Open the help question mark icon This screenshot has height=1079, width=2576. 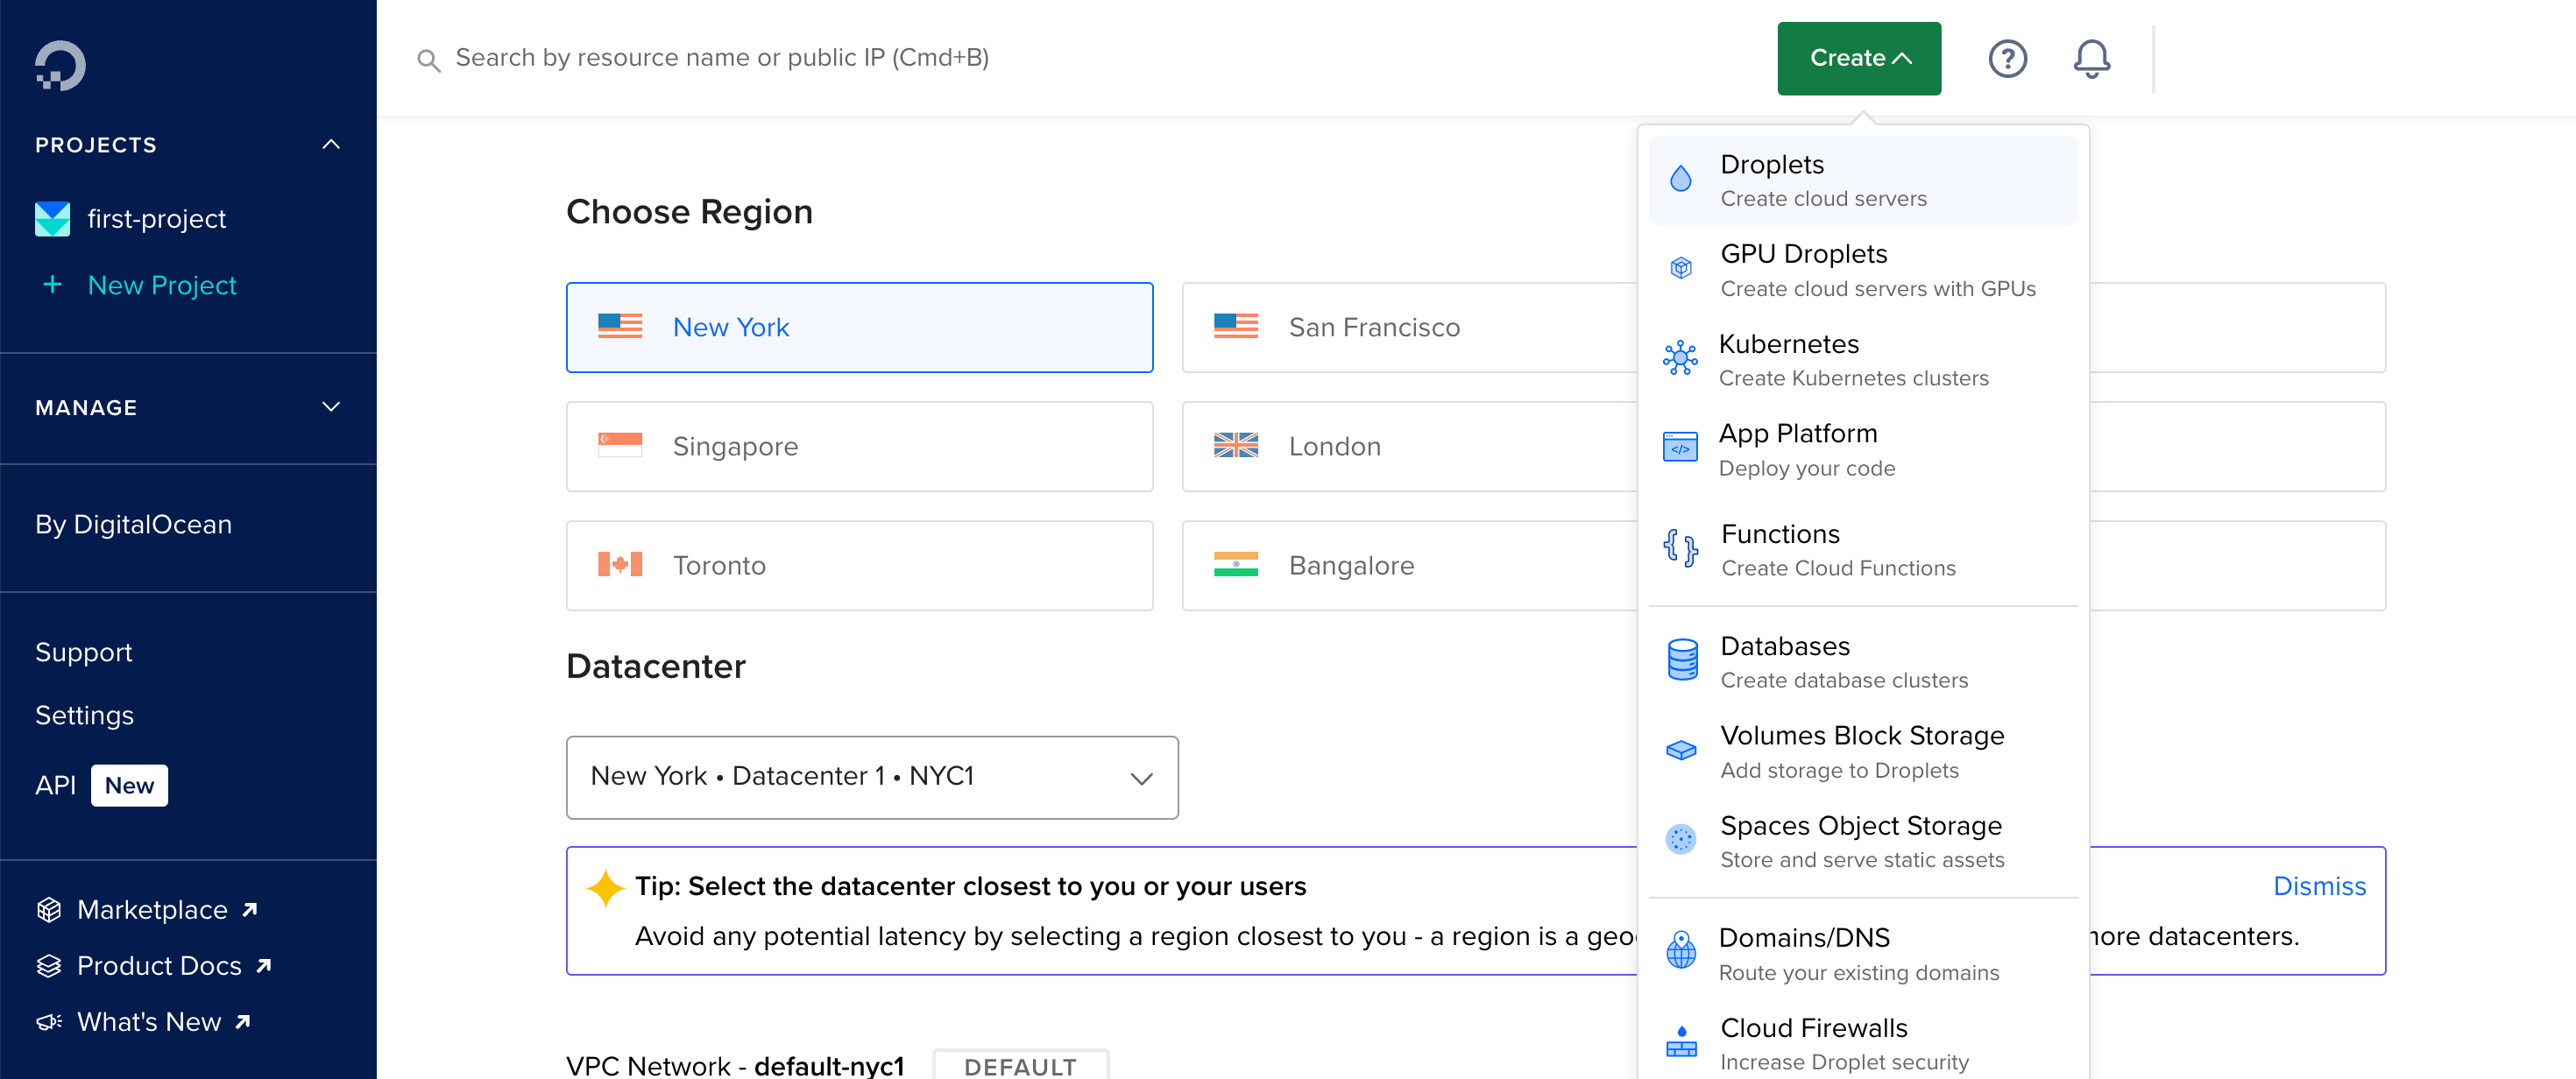(2007, 59)
